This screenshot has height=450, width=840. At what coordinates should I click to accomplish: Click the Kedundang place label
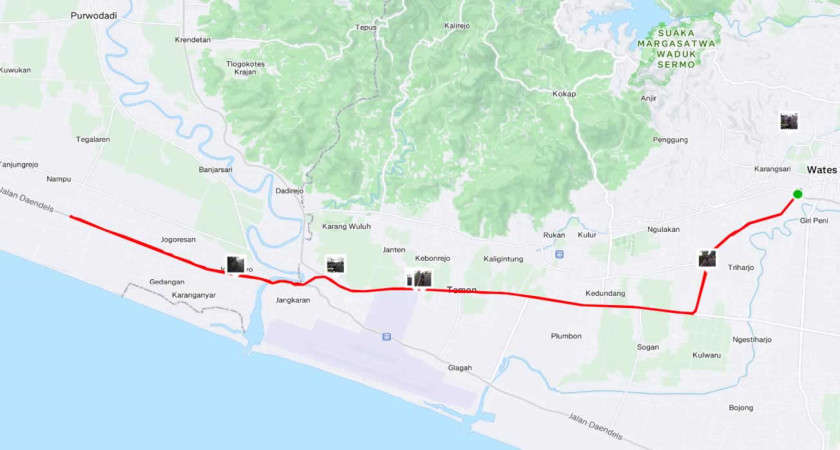point(605,294)
